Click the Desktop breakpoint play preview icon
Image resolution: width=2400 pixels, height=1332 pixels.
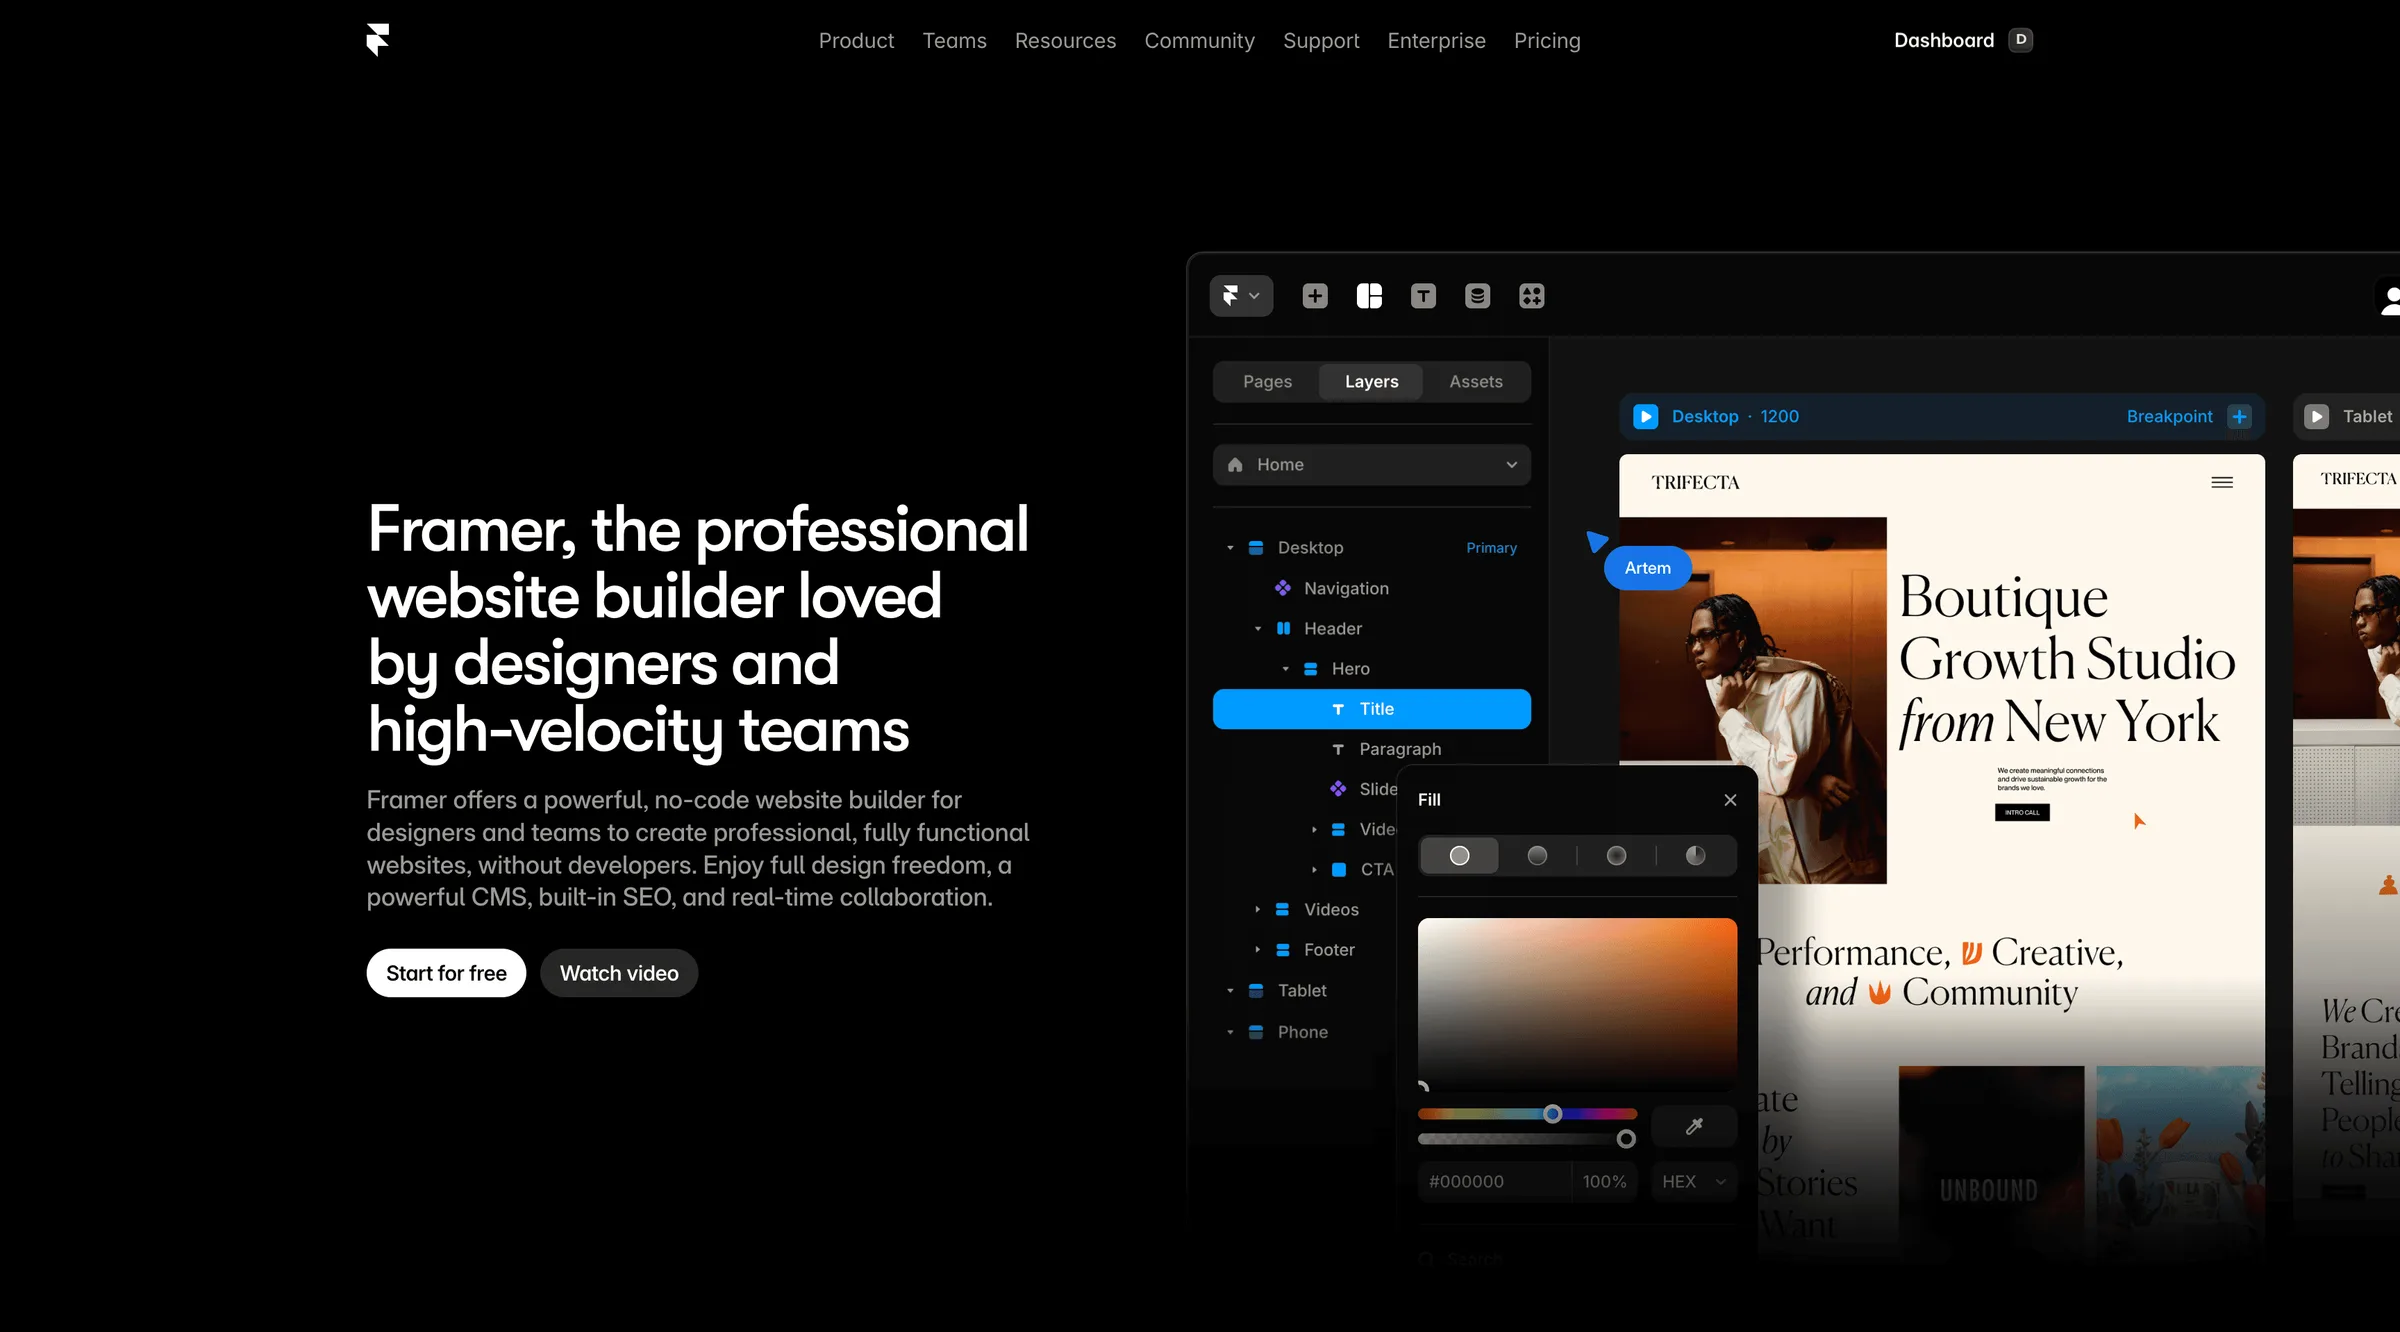coord(1645,416)
